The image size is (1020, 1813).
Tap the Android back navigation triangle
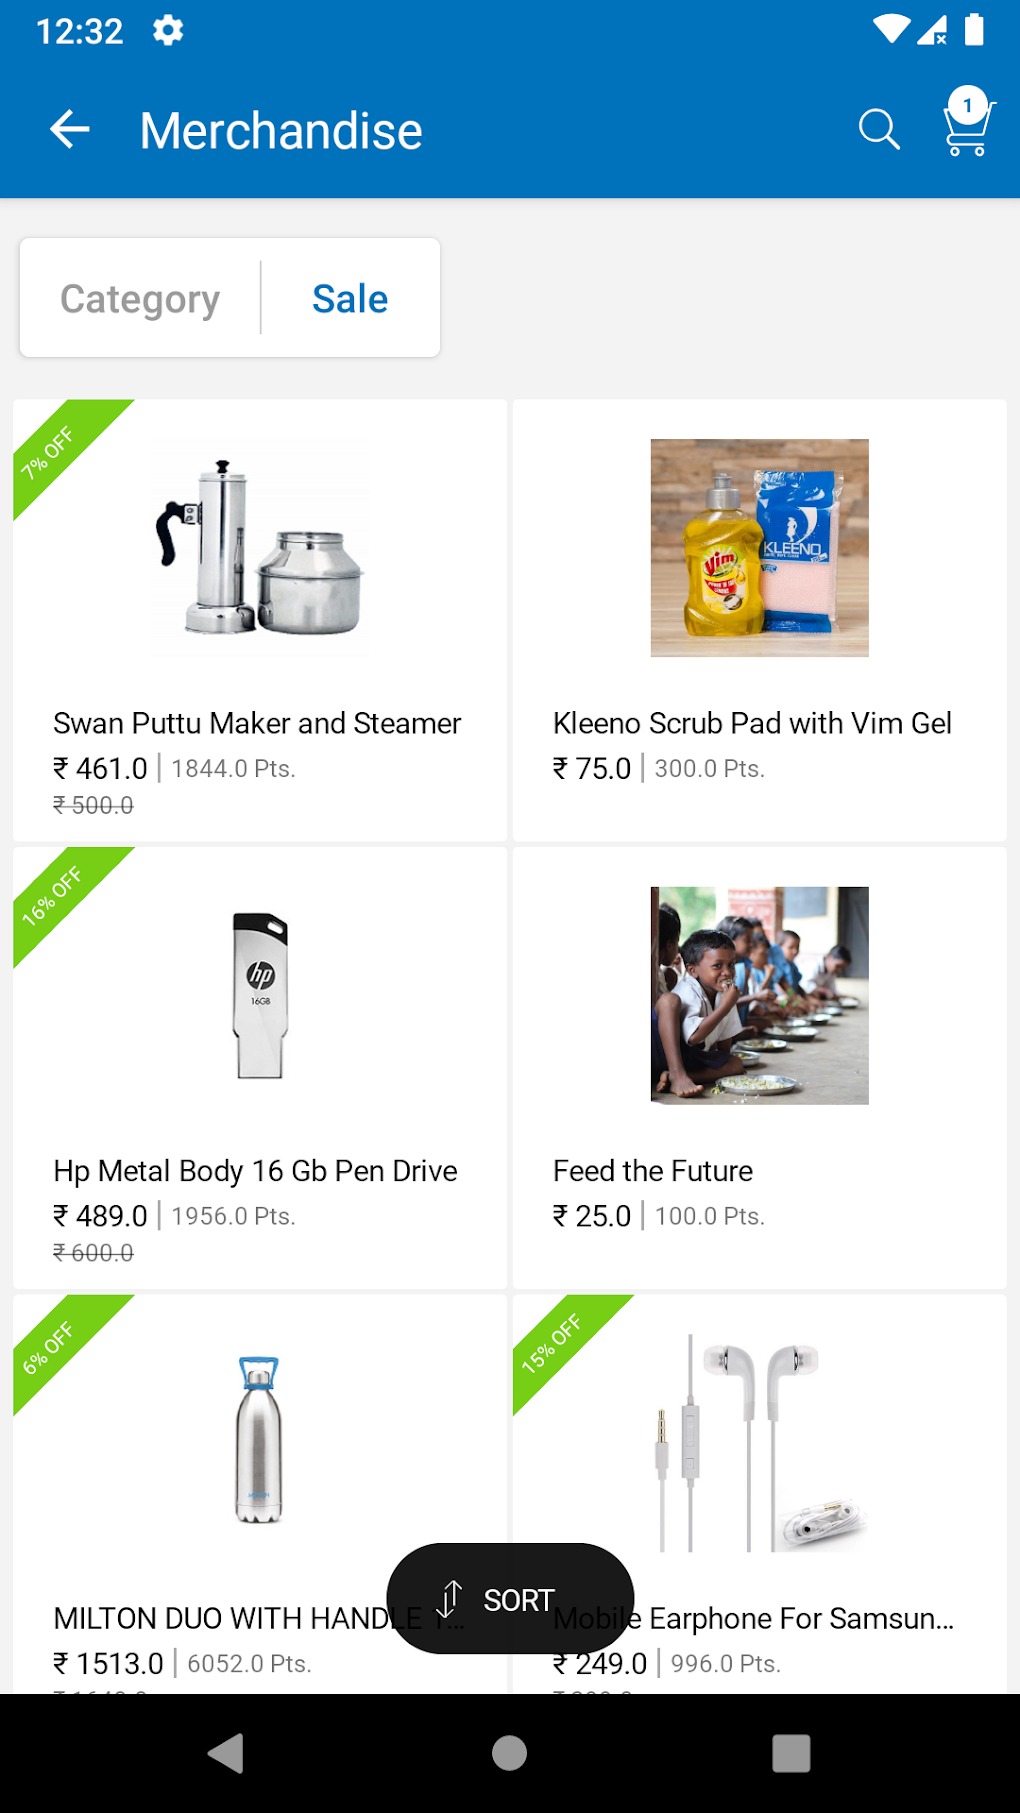pyautogui.click(x=227, y=1753)
